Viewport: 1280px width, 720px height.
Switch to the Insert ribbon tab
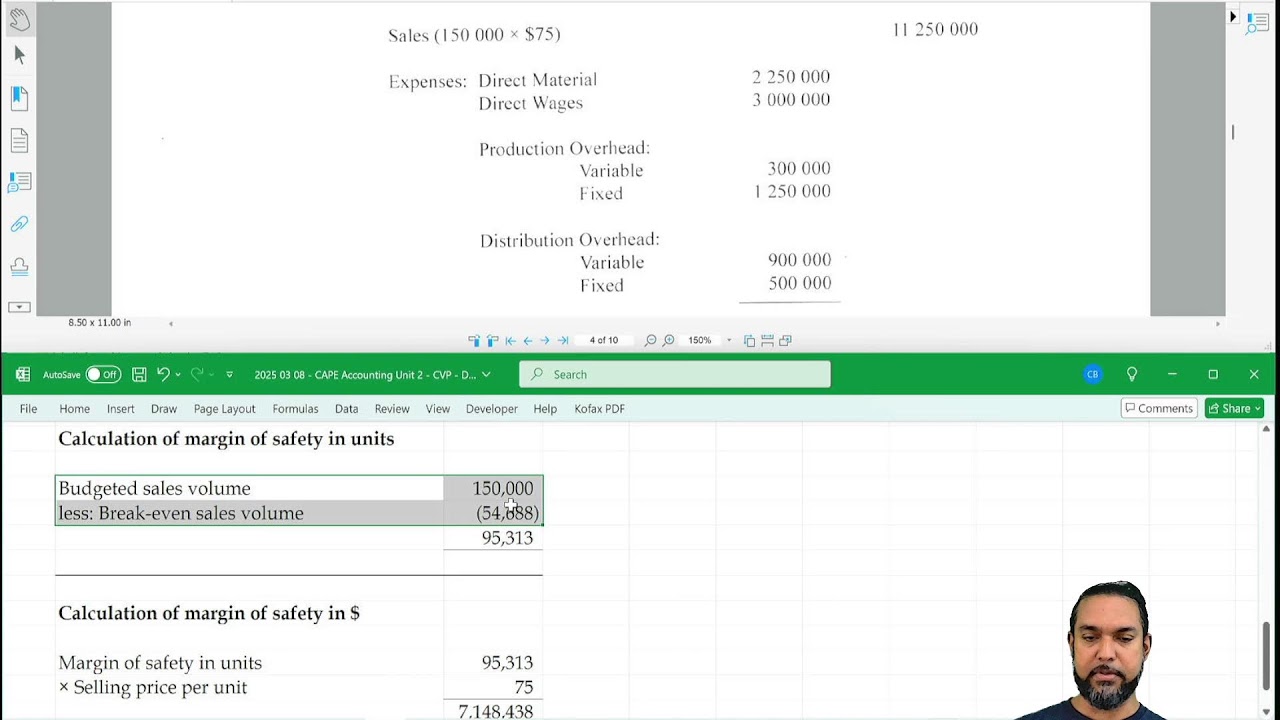point(121,409)
